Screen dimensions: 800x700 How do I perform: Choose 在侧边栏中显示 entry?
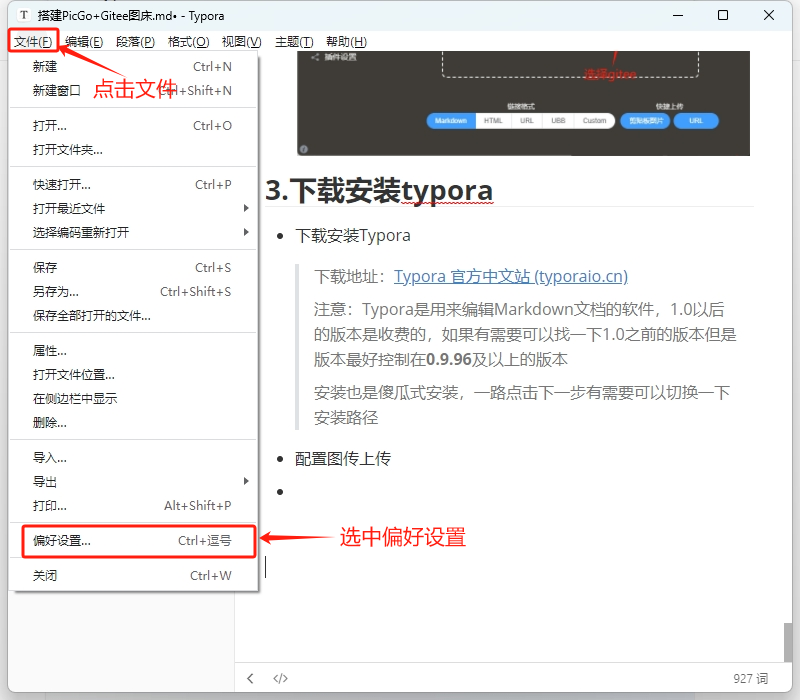[133, 398]
